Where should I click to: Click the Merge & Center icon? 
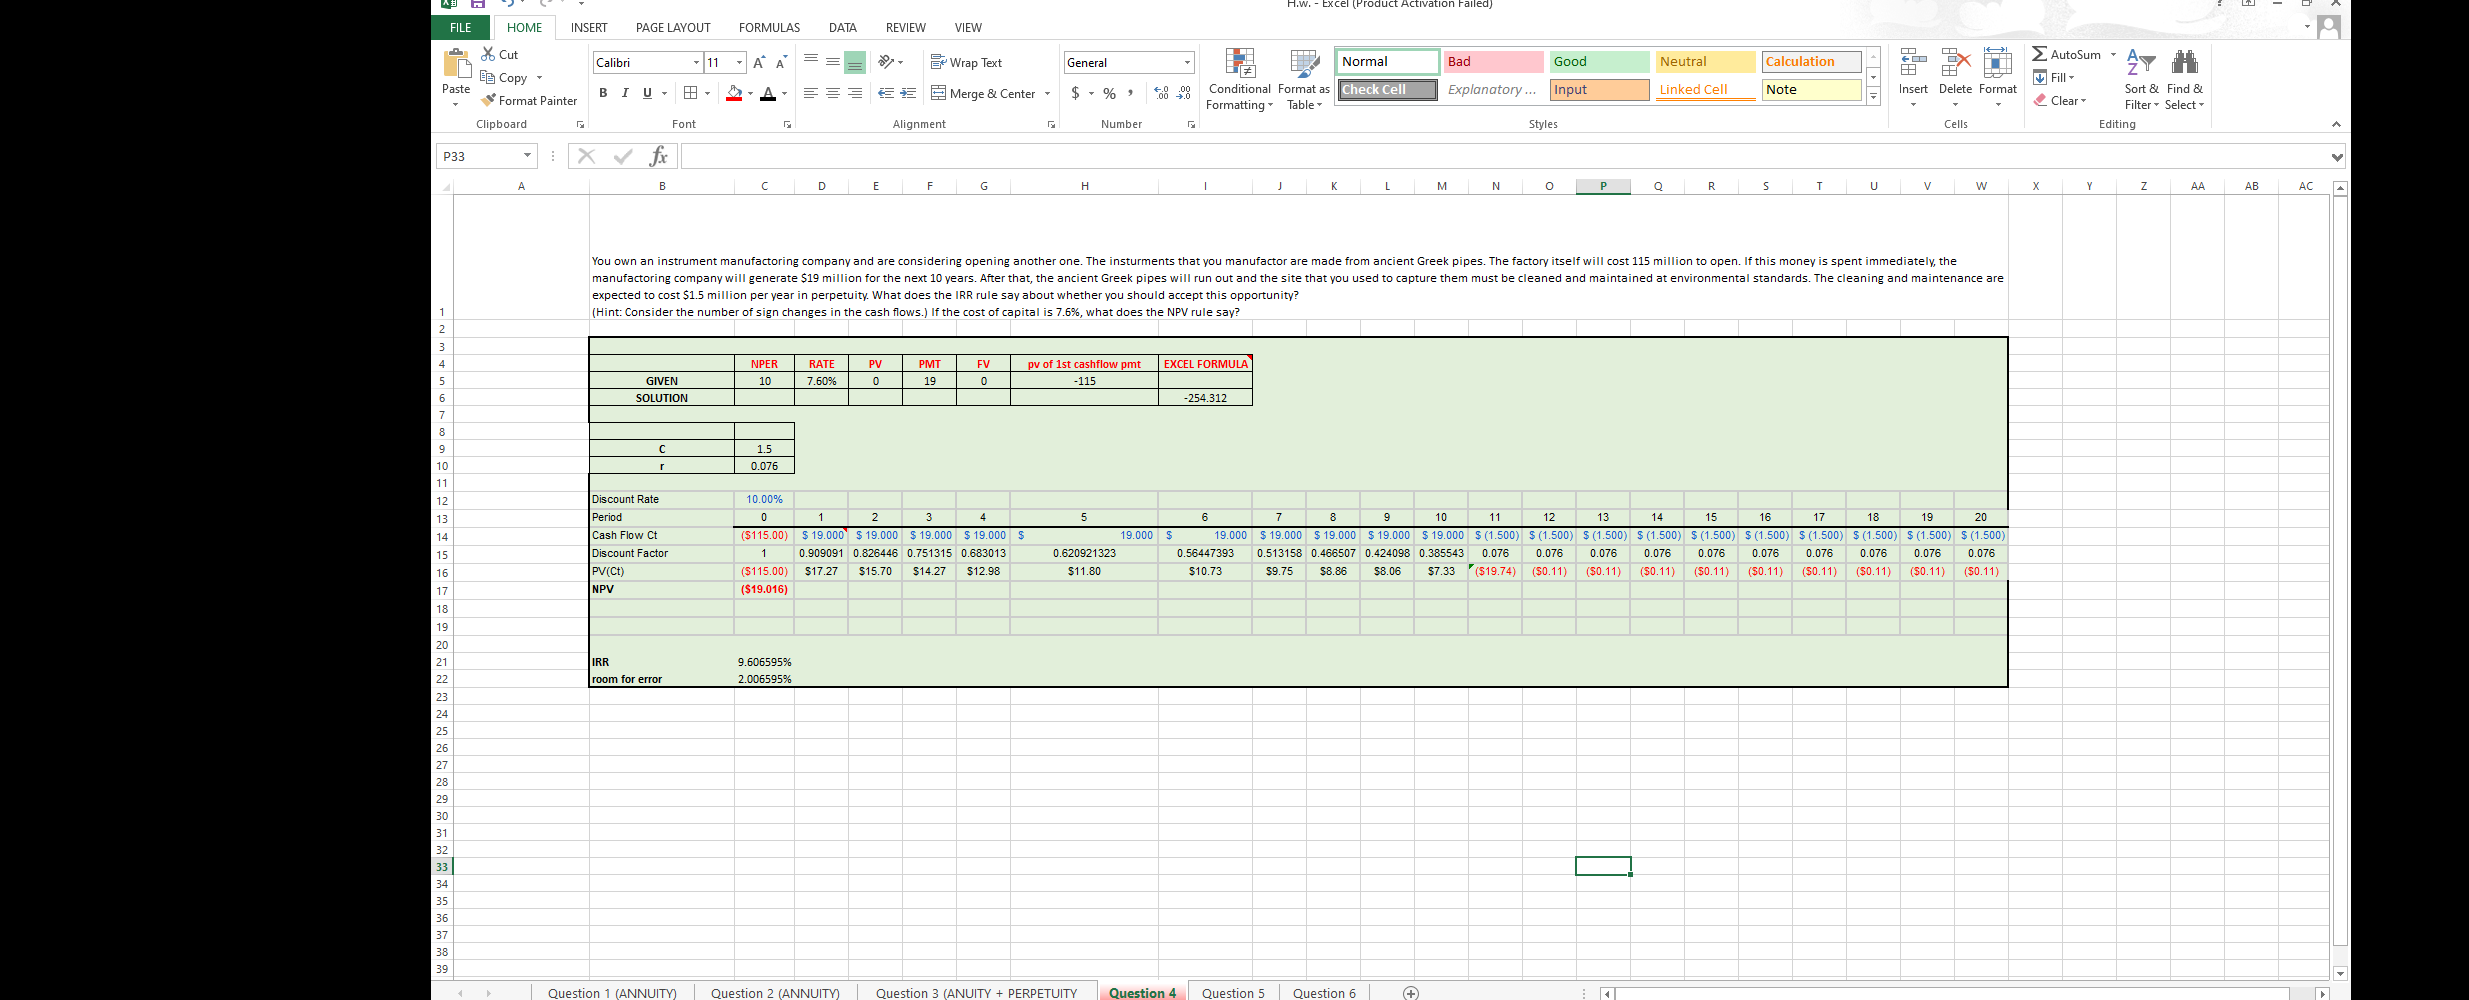[x=985, y=93]
